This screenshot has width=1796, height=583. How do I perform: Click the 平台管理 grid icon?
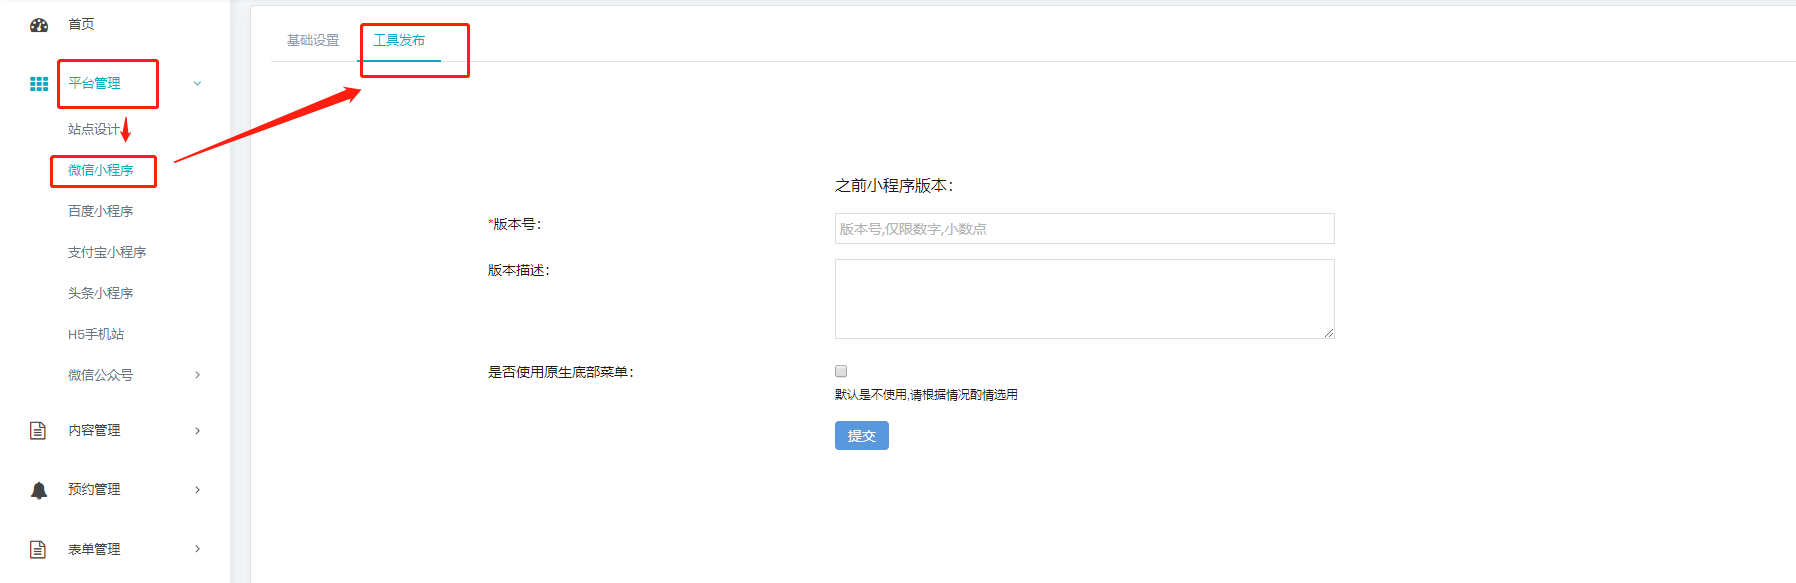[x=39, y=84]
